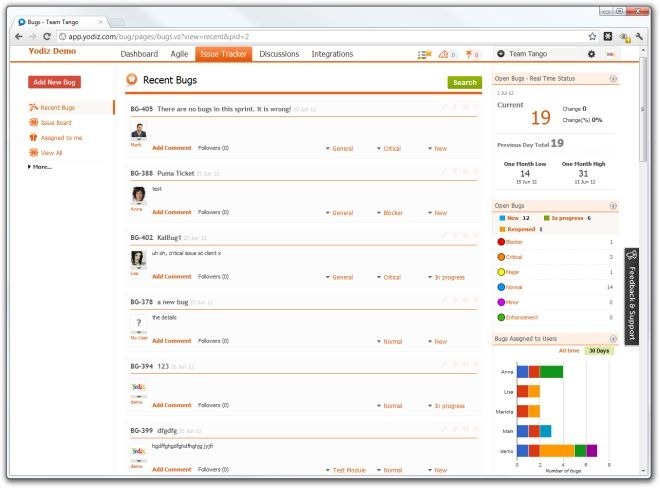The image size is (660, 488).
Task: Click the green In progress legend swatch
Action: pos(546,218)
